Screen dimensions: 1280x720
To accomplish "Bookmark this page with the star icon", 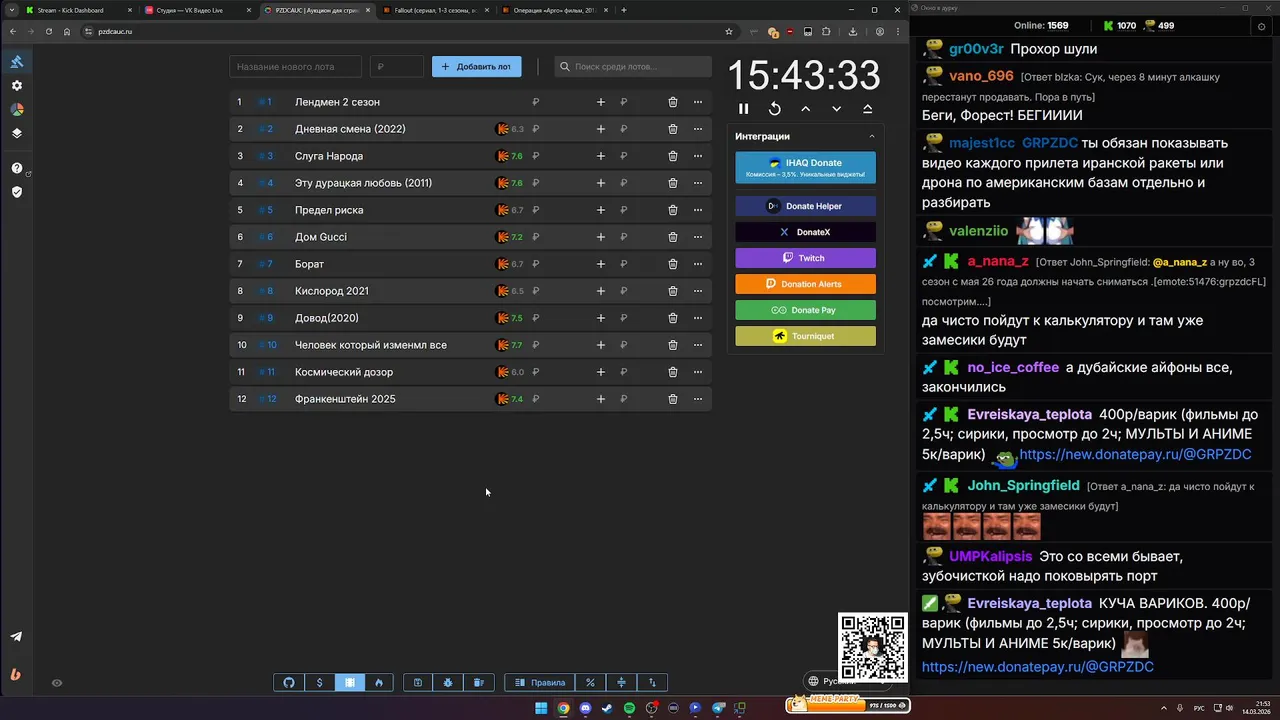I will (x=729, y=31).
